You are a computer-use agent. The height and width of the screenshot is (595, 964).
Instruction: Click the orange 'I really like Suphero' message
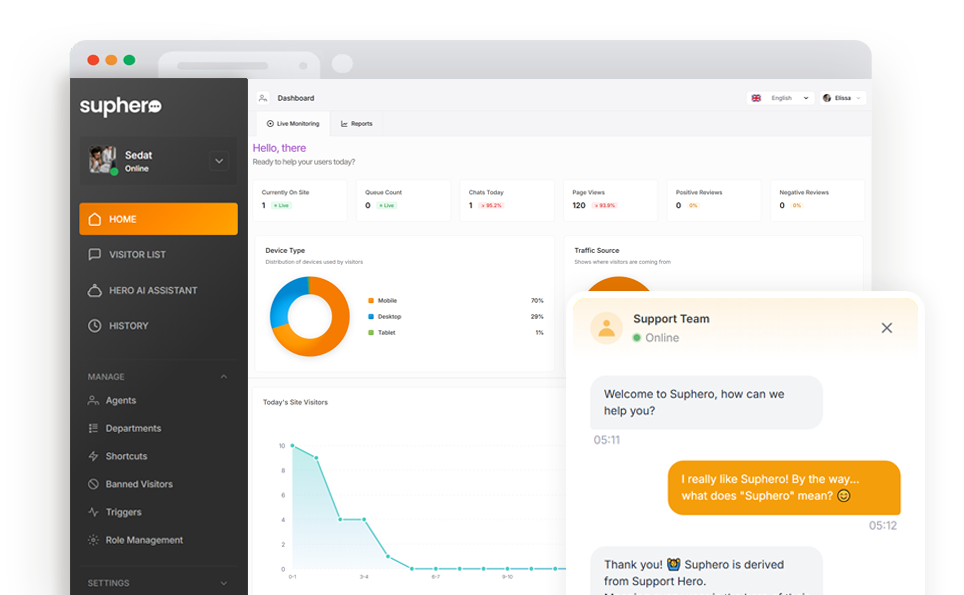(784, 487)
